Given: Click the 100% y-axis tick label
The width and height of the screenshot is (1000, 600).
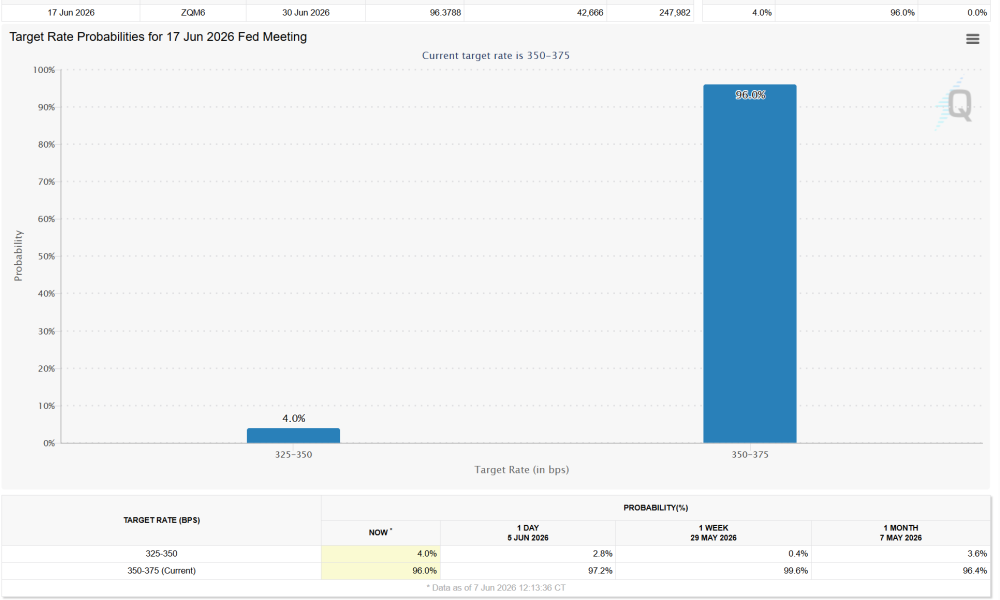Looking at the screenshot, I should click(x=44, y=70).
